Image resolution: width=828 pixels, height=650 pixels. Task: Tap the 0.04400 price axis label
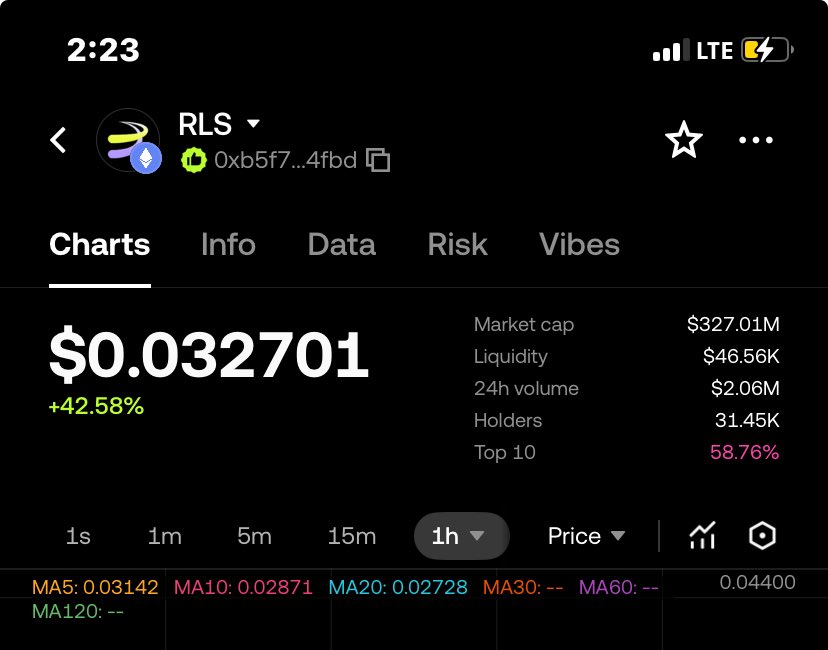click(x=757, y=582)
